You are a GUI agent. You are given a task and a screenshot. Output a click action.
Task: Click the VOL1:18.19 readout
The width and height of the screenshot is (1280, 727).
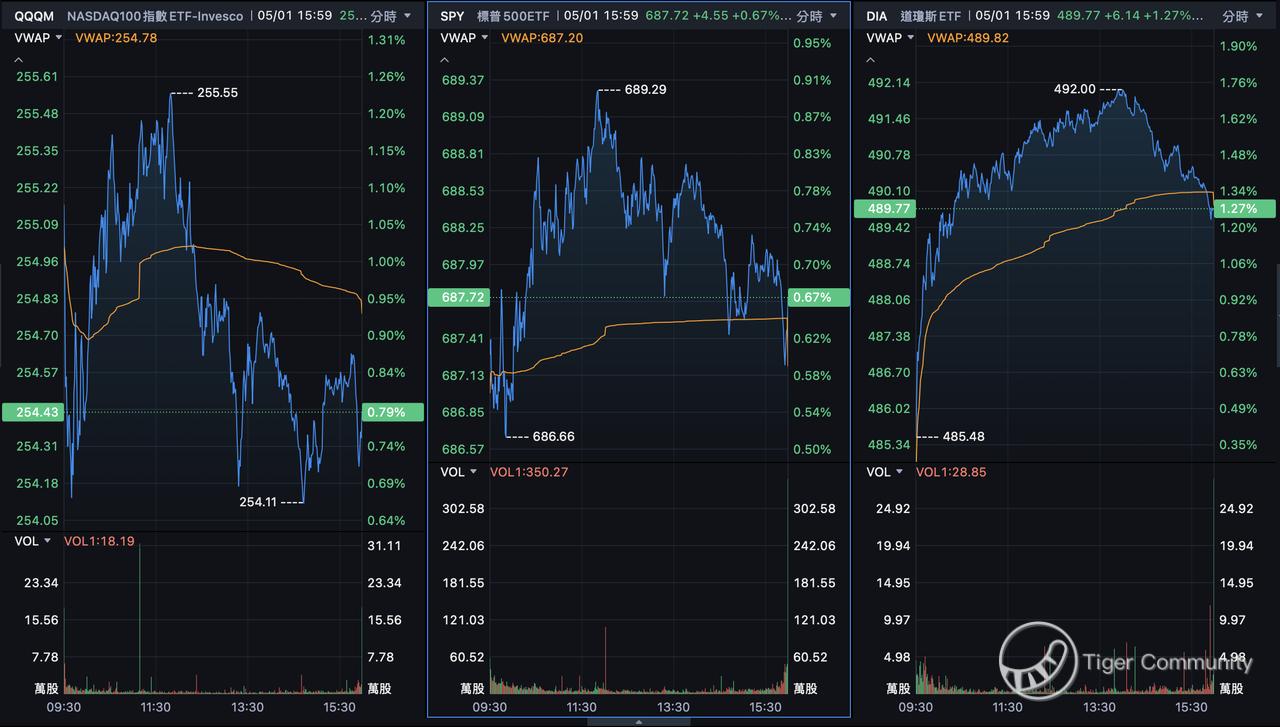(x=99, y=541)
